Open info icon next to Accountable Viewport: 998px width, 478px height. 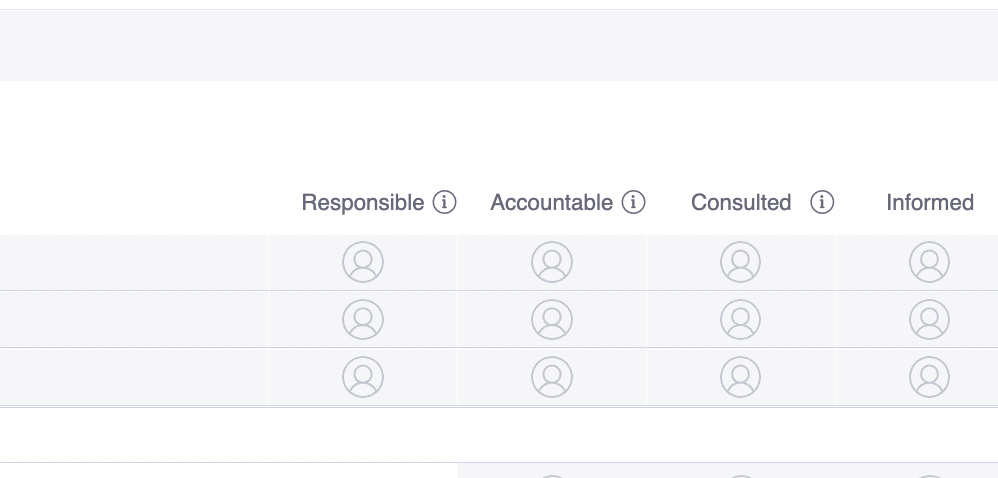point(633,203)
